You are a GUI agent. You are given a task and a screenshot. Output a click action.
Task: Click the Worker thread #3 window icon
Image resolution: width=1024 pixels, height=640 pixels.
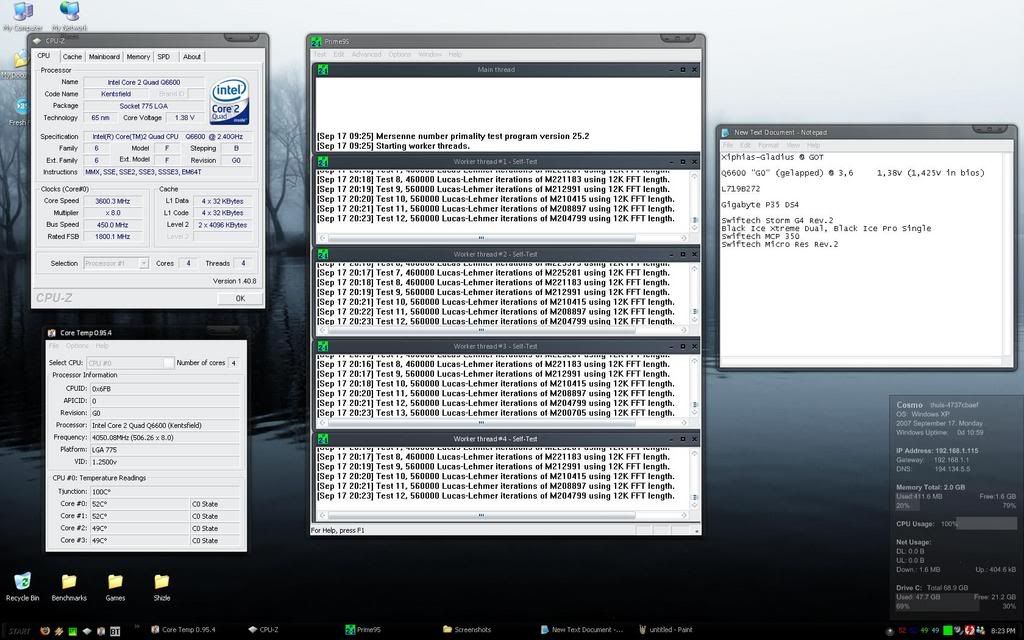coord(323,346)
